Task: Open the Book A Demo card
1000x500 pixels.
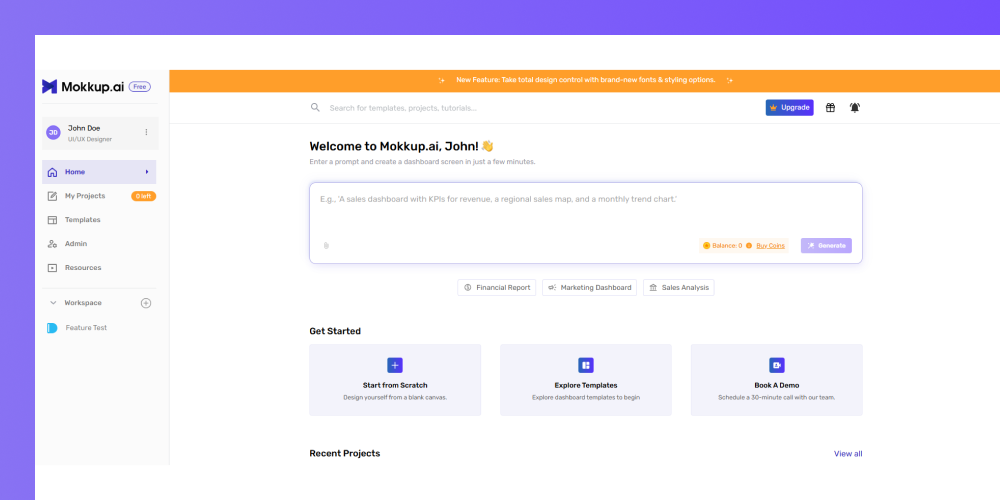Action: (x=776, y=380)
